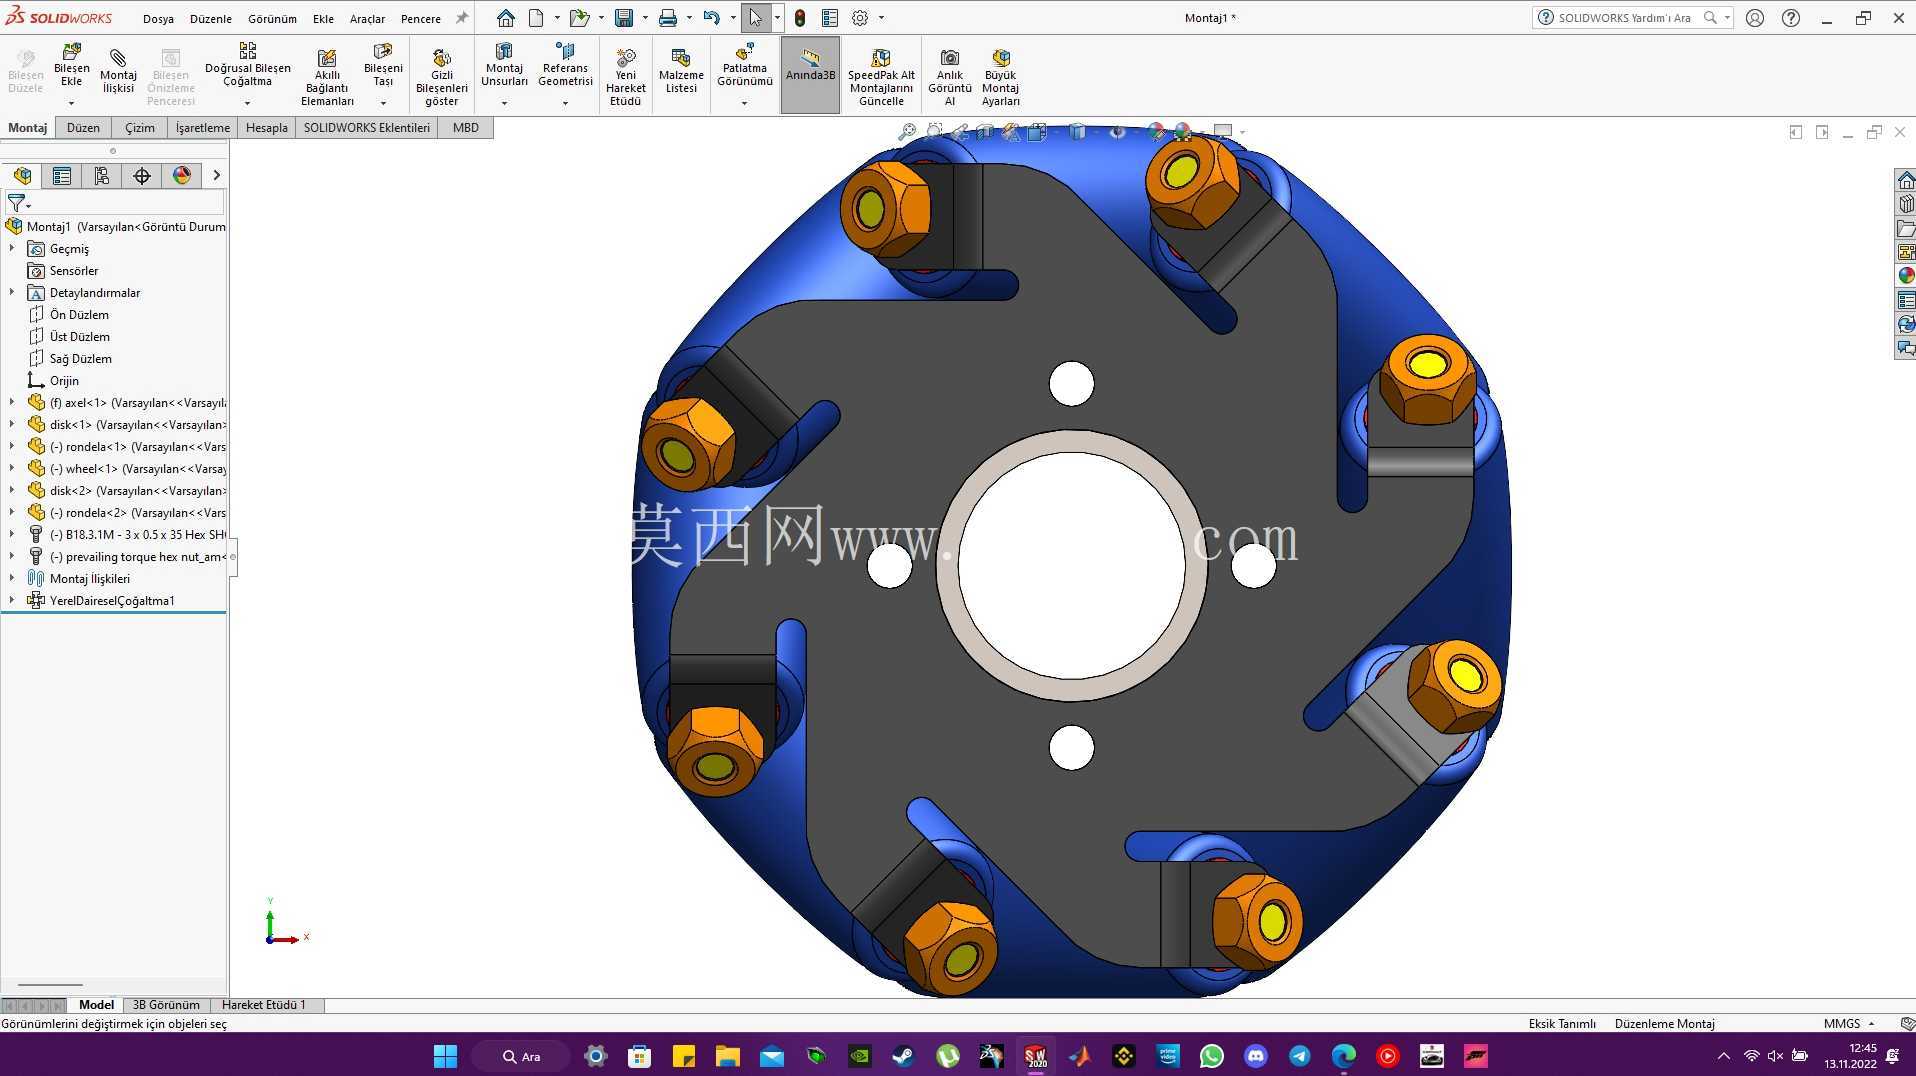
Task: Click the Bileşen Ekle (Insert Component) tool
Action: [x=71, y=66]
